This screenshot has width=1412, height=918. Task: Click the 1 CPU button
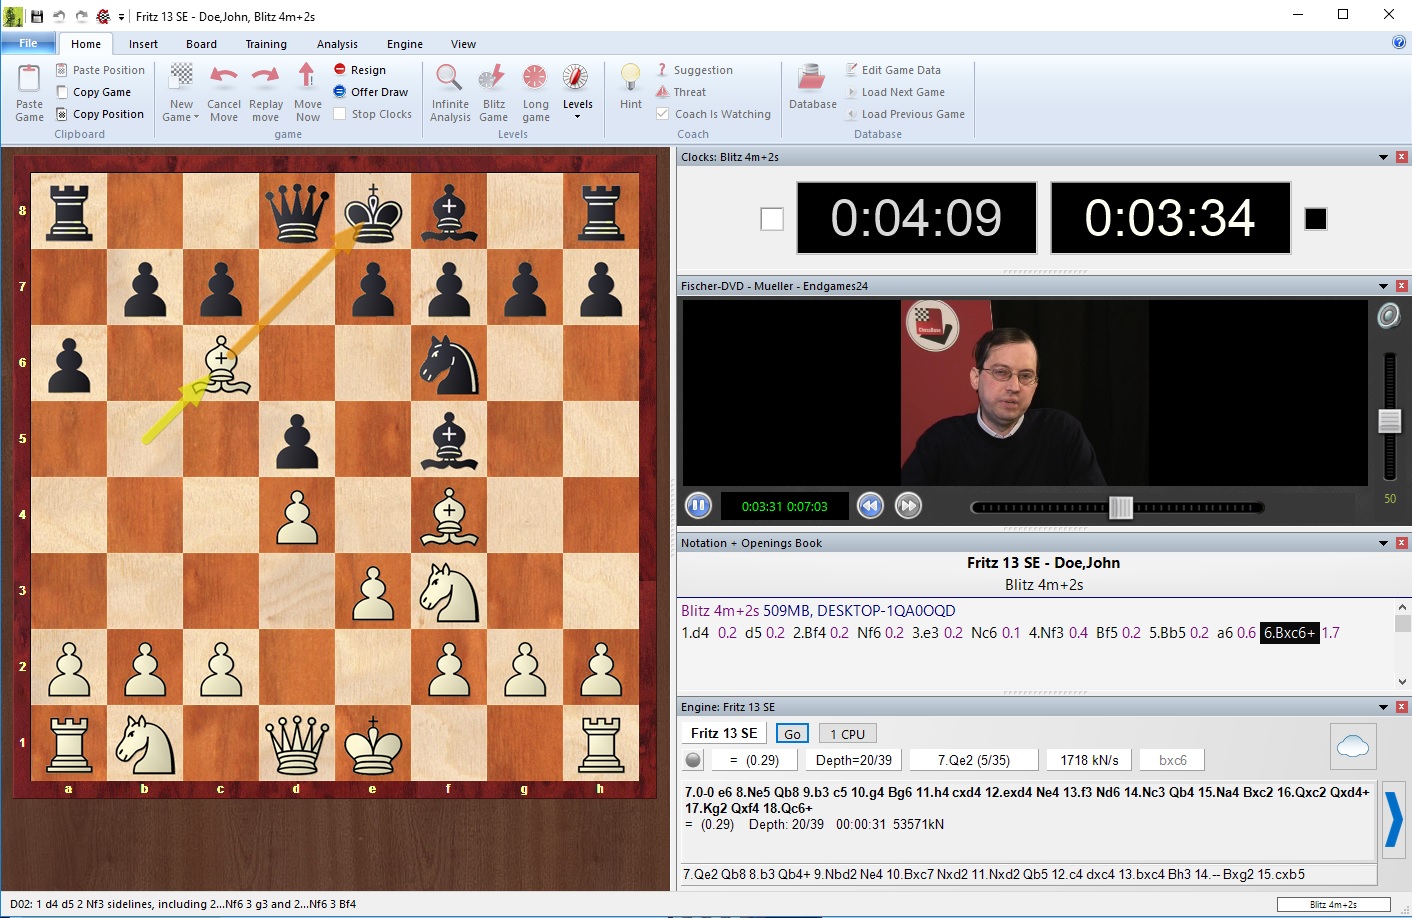tap(846, 733)
